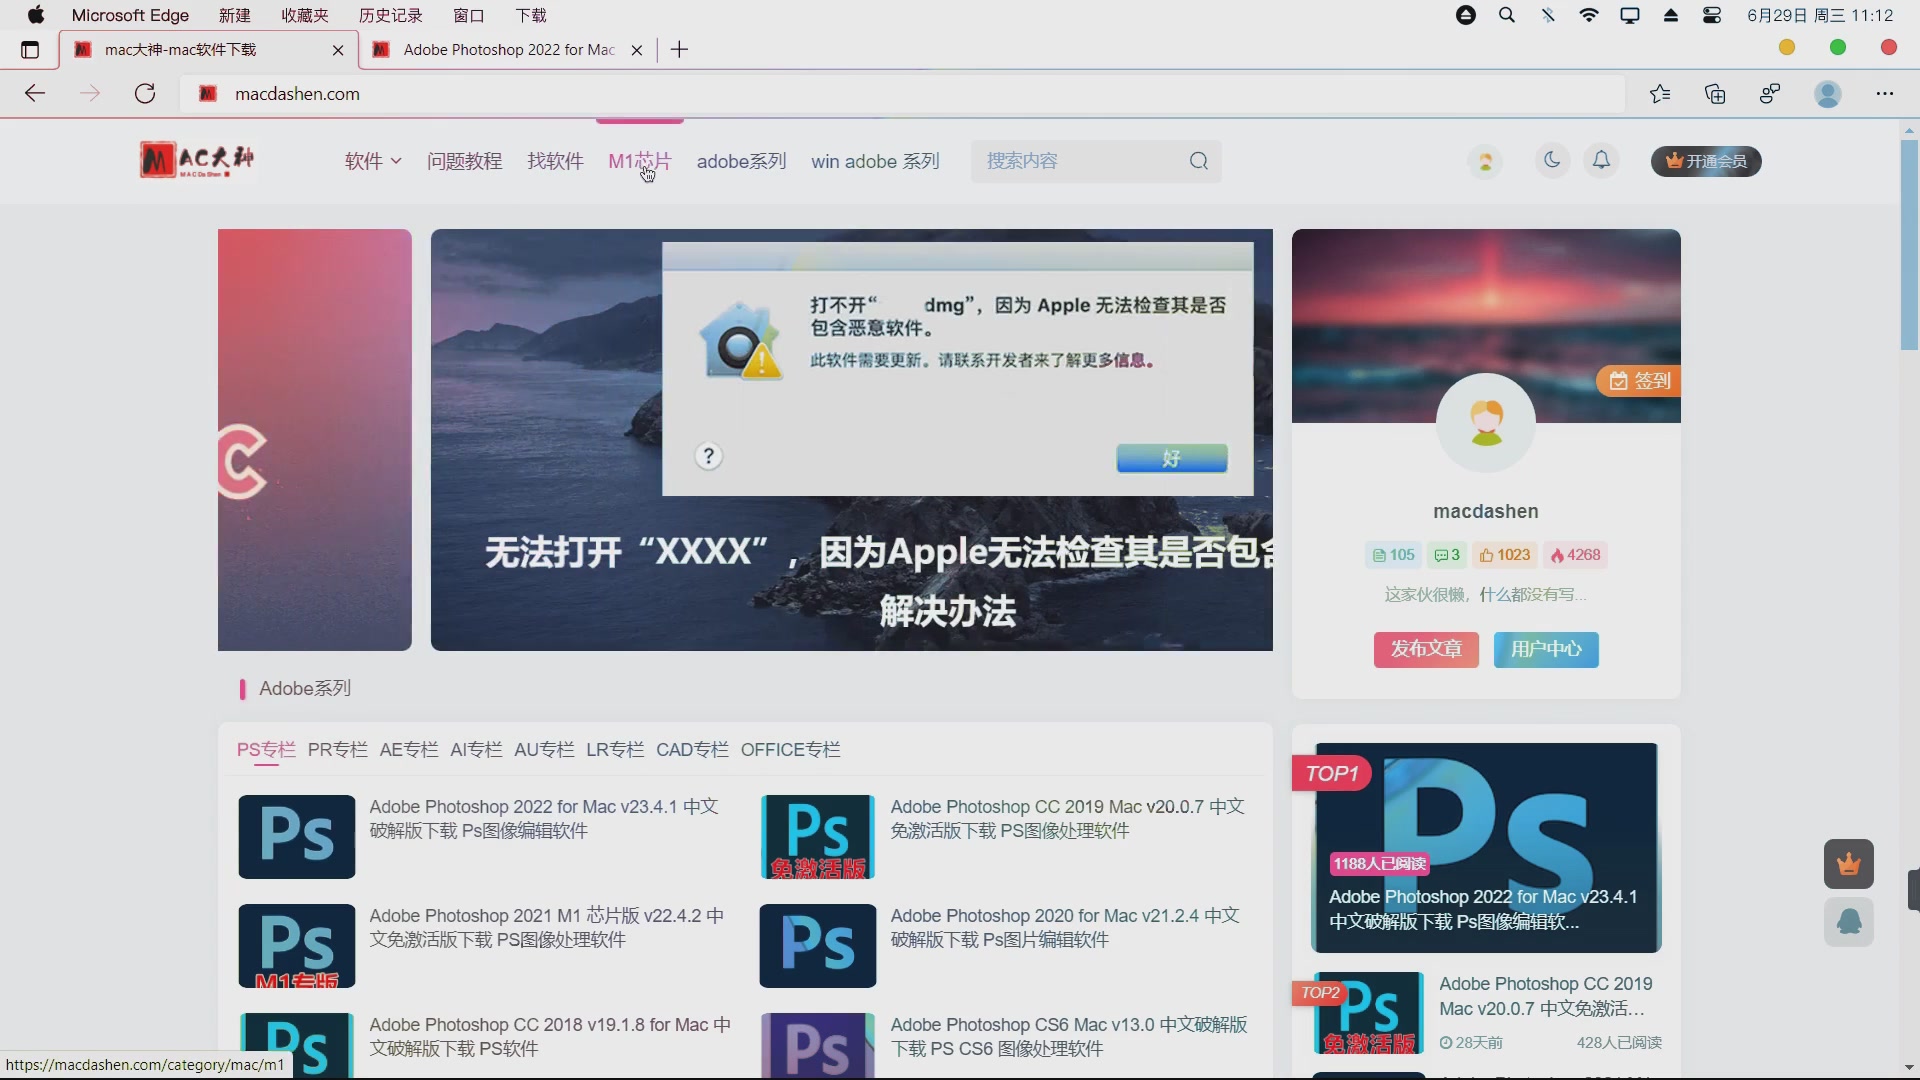Click M1芯片 navigation menu item
This screenshot has width=1920, height=1080.
[640, 161]
